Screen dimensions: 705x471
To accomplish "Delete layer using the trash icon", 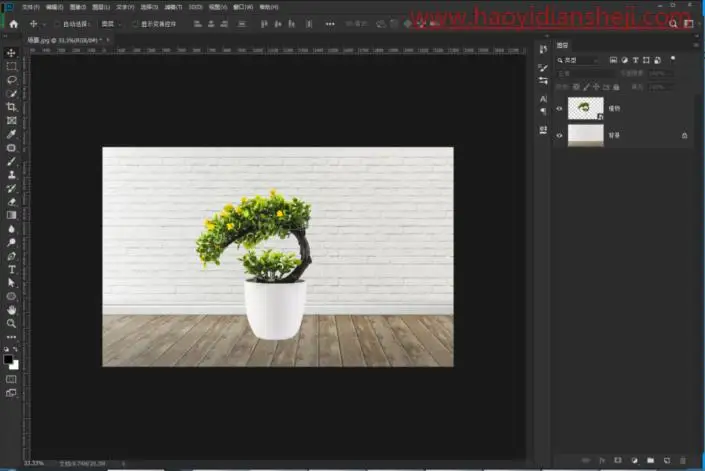I will [x=683, y=460].
